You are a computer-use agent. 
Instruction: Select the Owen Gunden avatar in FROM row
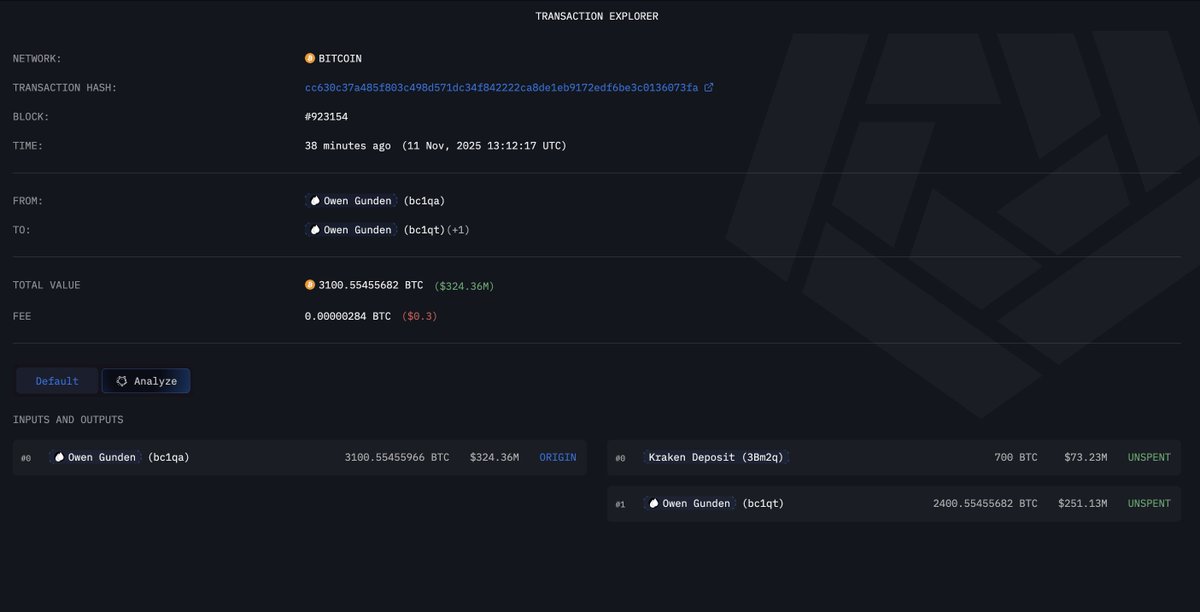point(314,200)
